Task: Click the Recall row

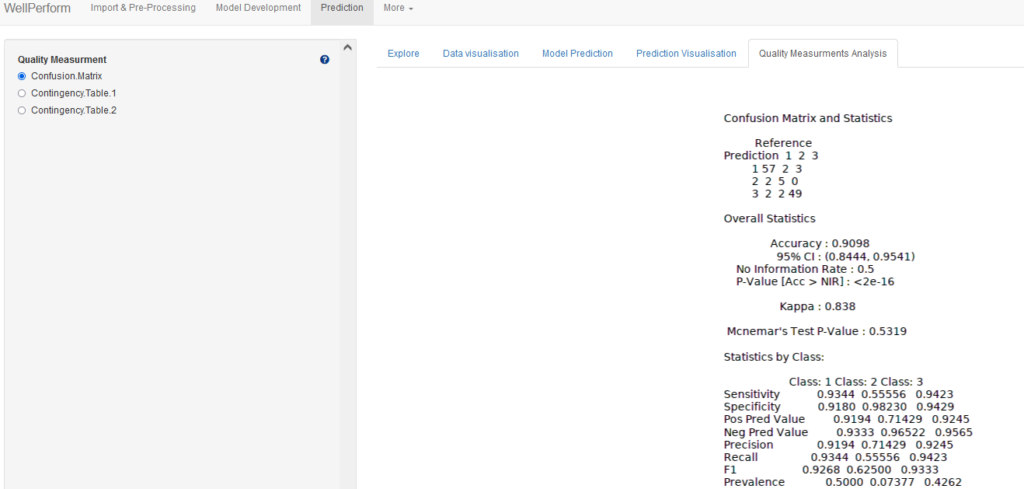Action: point(835,457)
